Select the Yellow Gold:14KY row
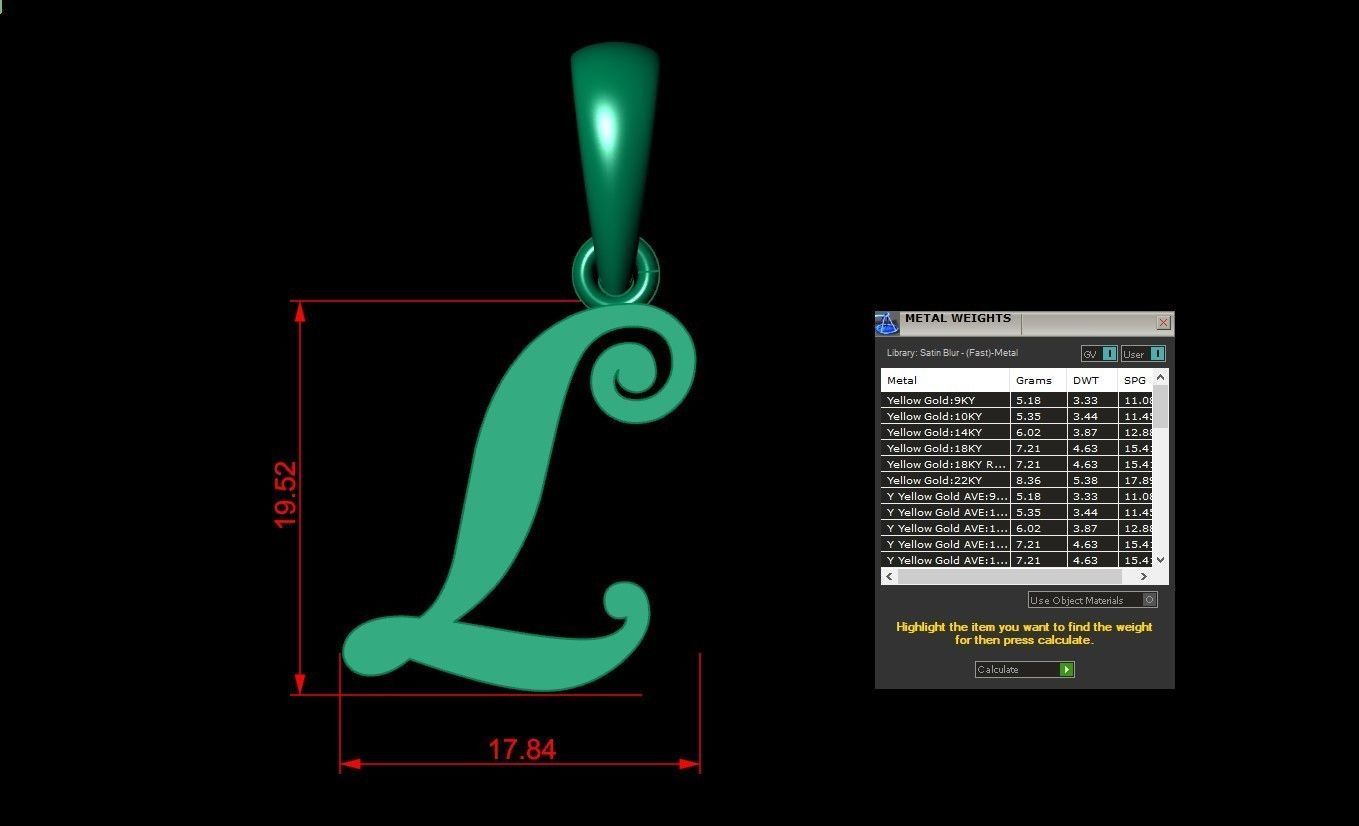 1017,432
